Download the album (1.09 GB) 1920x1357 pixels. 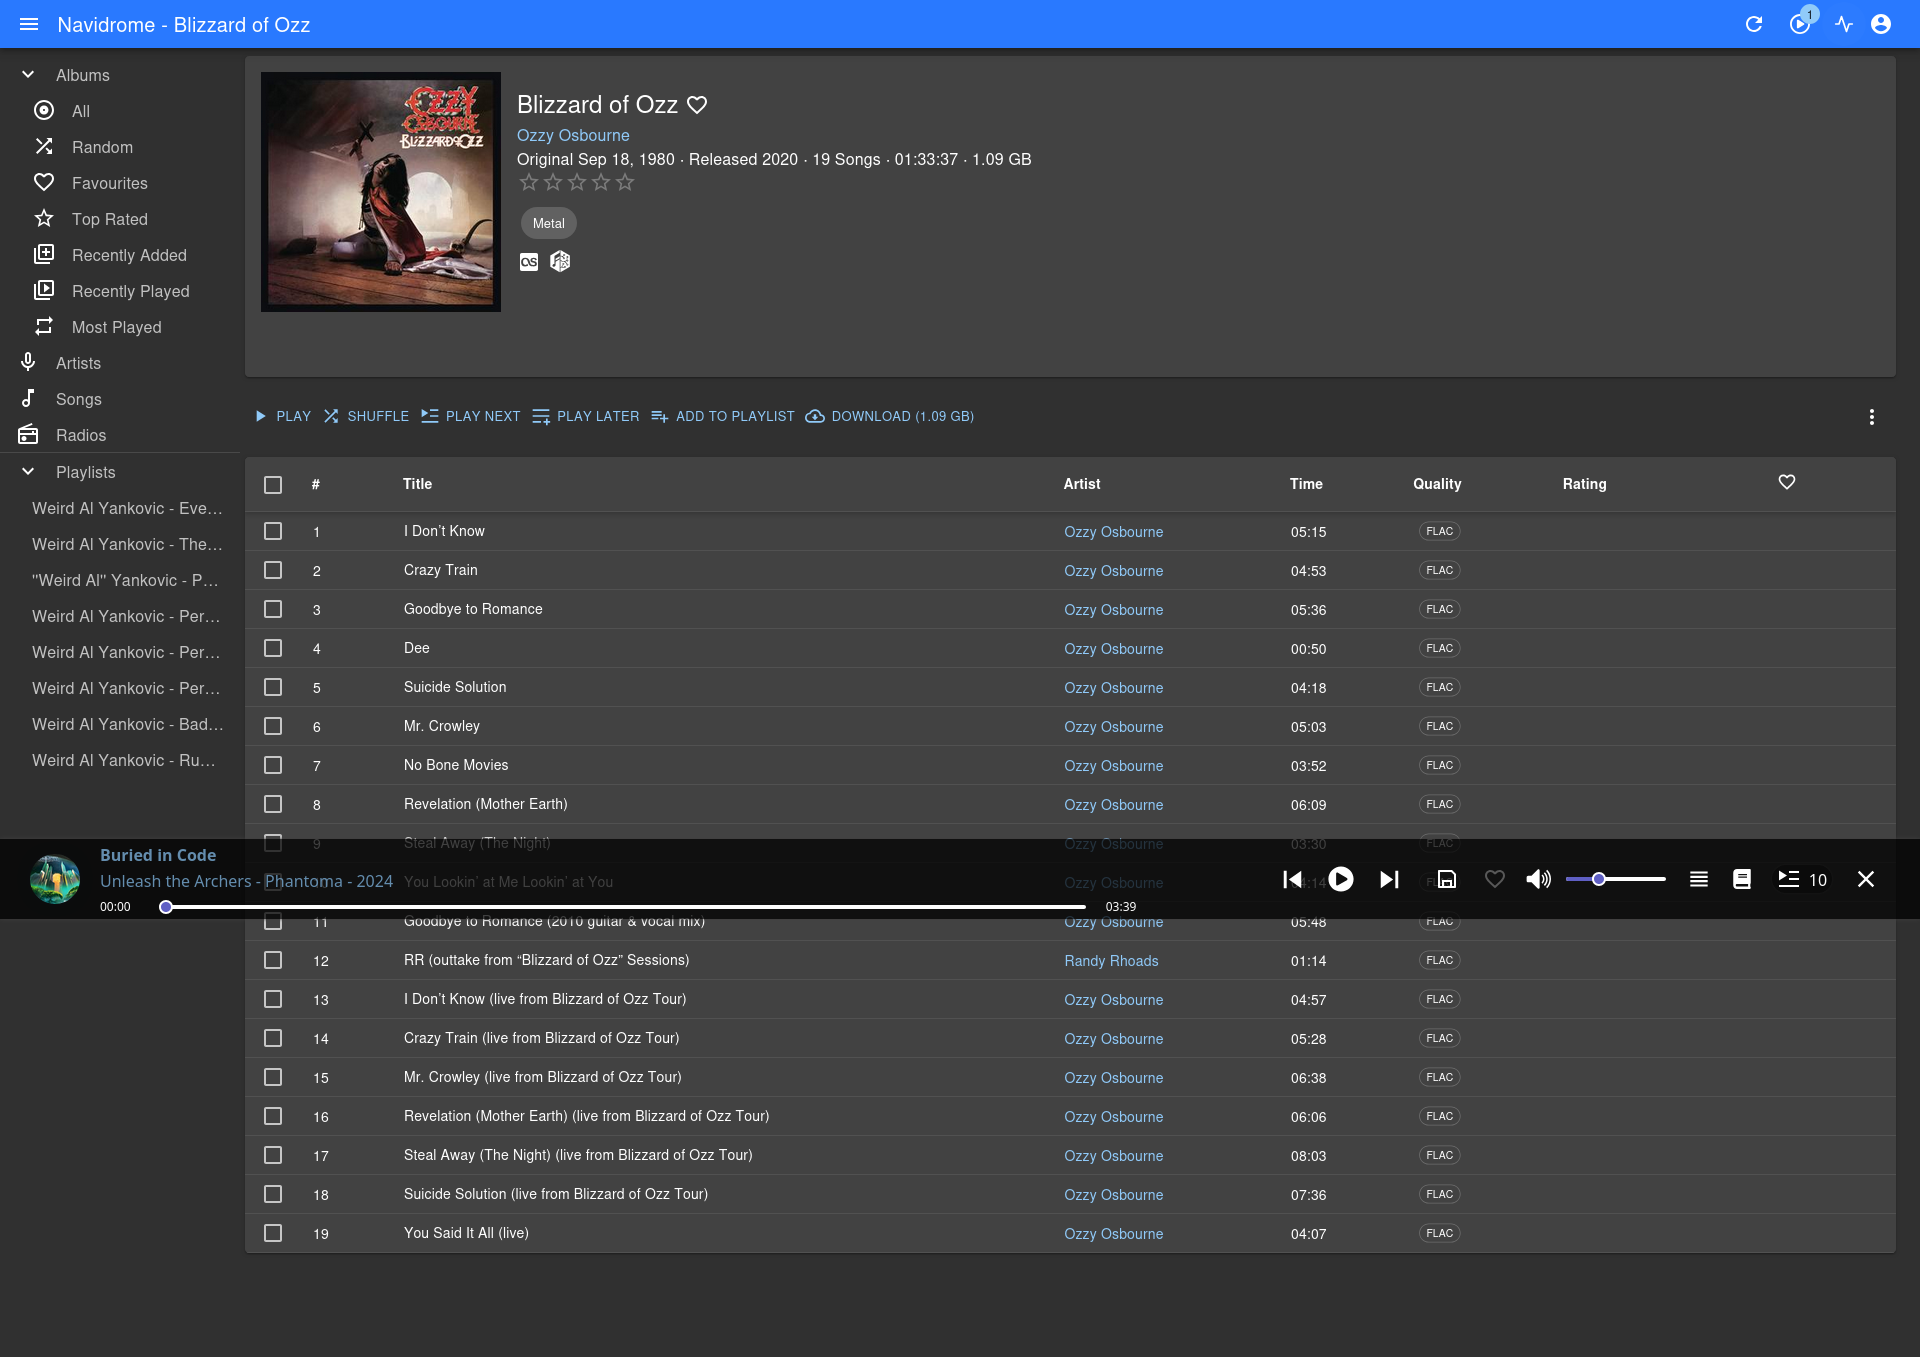tap(890, 416)
